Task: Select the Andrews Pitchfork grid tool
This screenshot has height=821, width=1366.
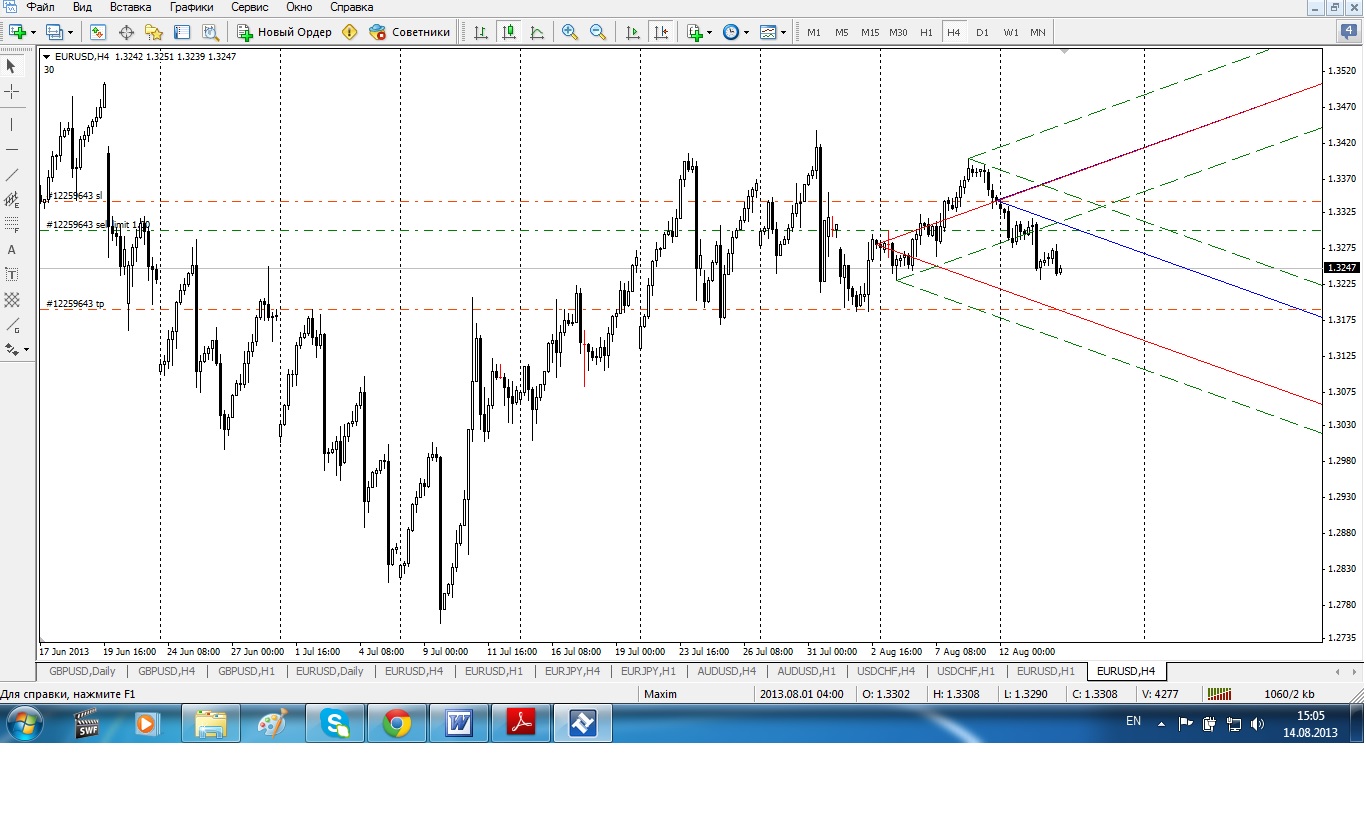Action: pyautogui.click(x=12, y=299)
